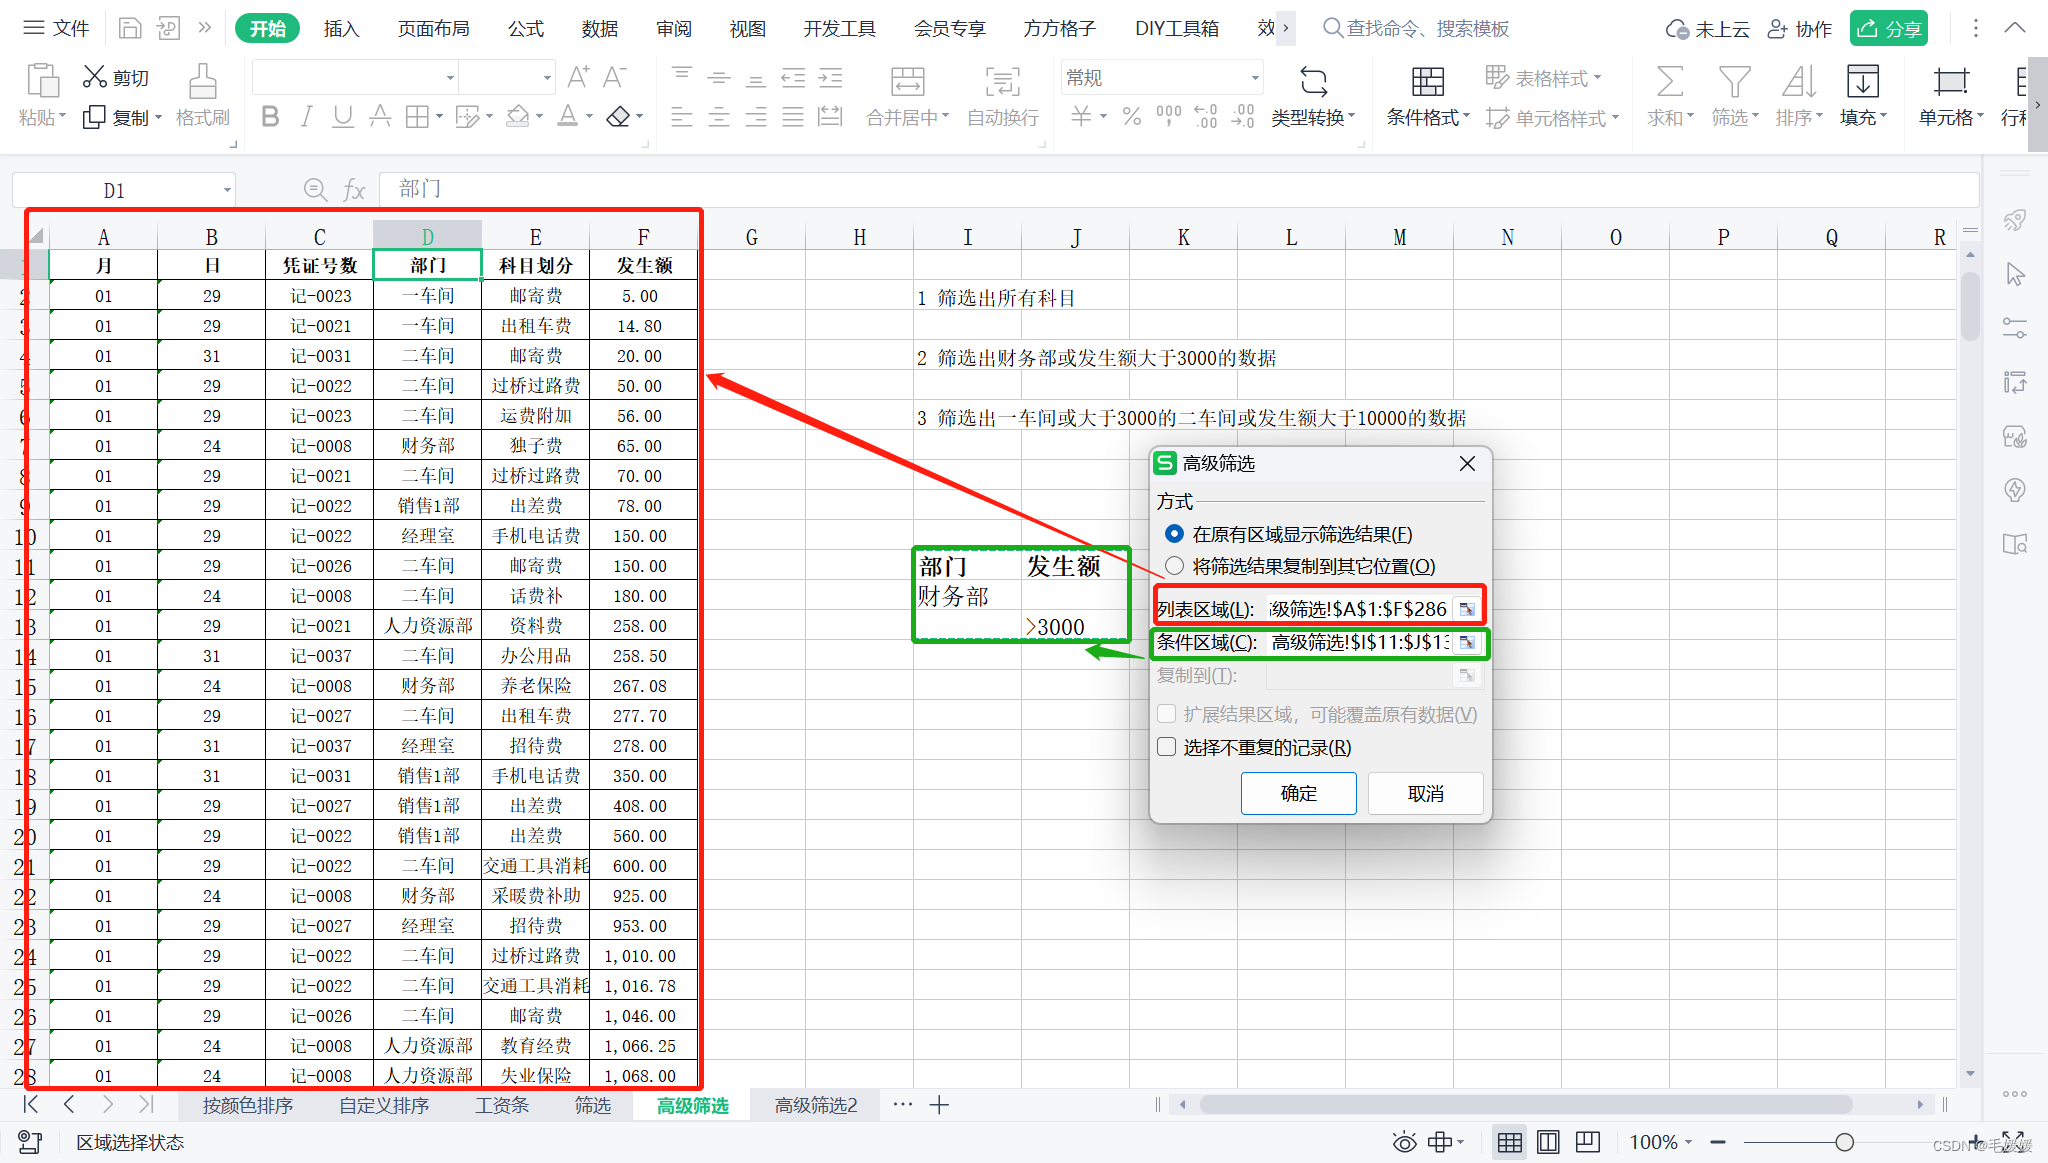
Task: Switch to the 高级筛选2 sheet tab
Action: pyautogui.click(x=816, y=1105)
